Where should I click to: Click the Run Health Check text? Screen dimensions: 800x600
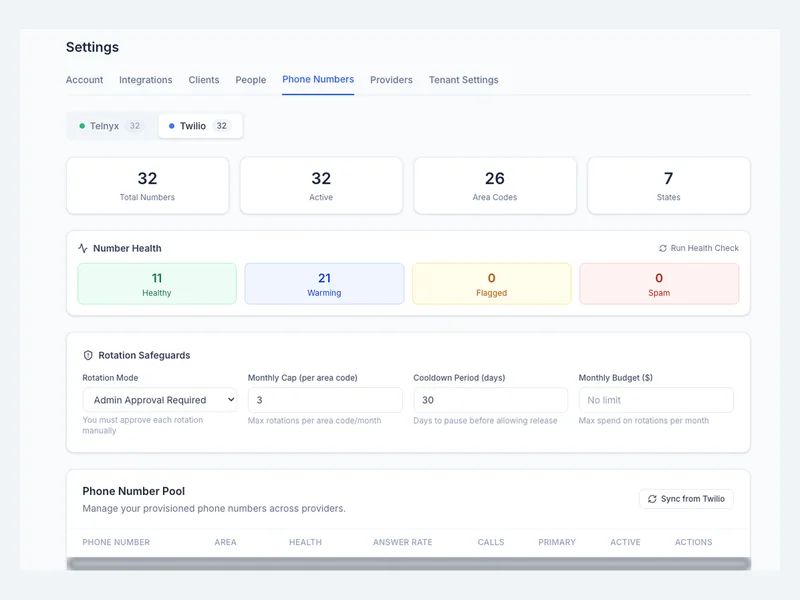pos(705,248)
